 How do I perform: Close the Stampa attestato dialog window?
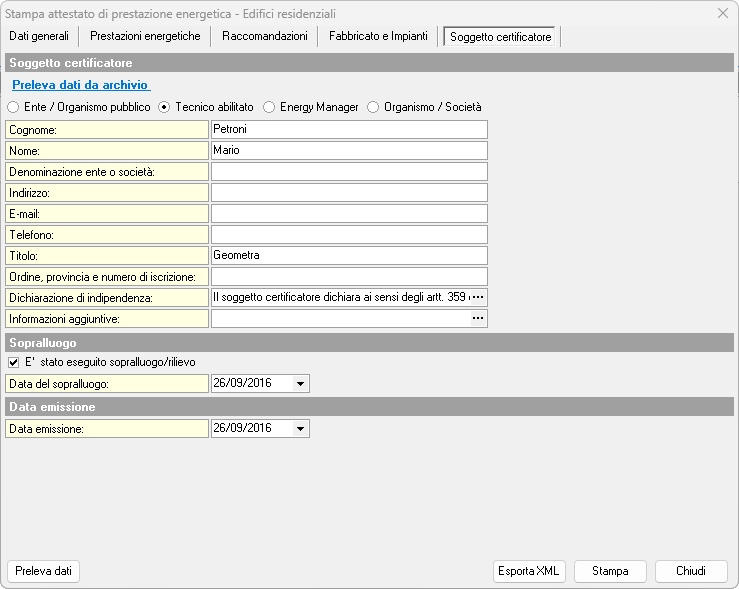point(723,13)
